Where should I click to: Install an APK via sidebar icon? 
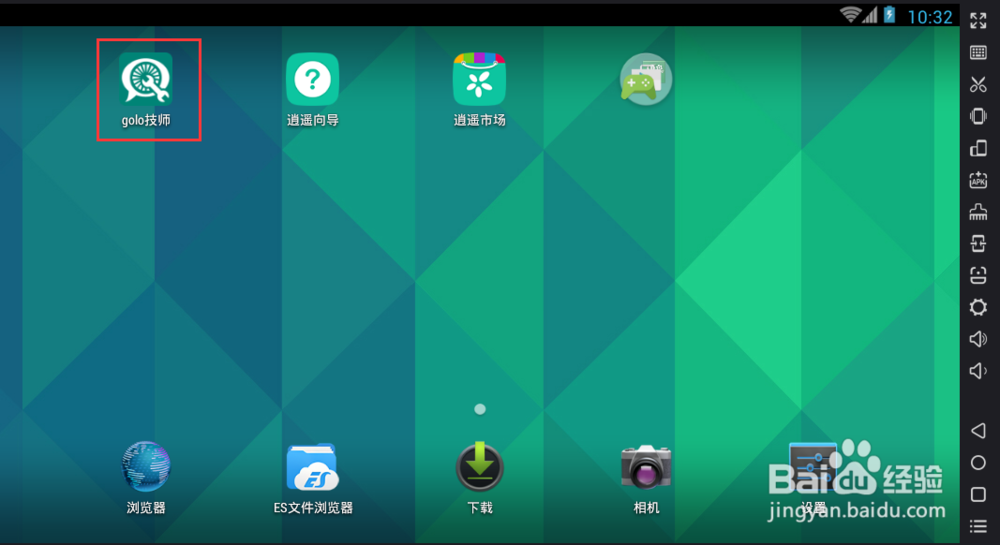pos(978,180)
